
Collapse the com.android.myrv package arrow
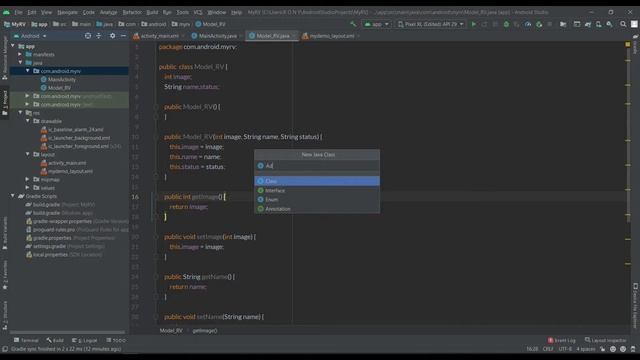click(27, 71)
